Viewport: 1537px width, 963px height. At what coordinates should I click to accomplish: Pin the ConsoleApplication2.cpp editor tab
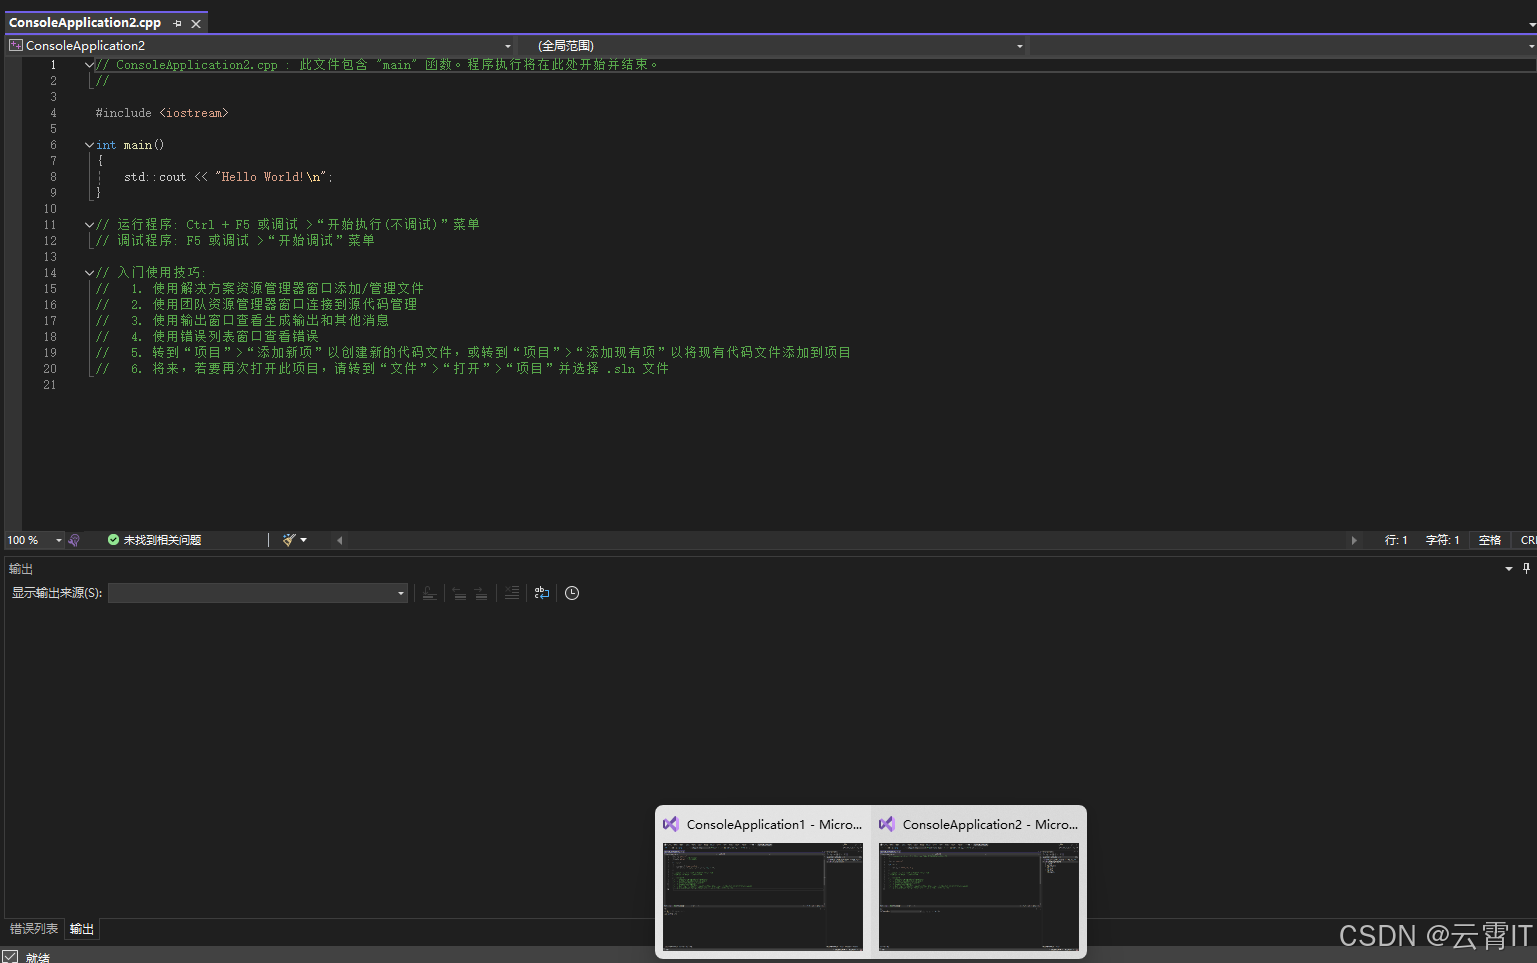point(178,23)
